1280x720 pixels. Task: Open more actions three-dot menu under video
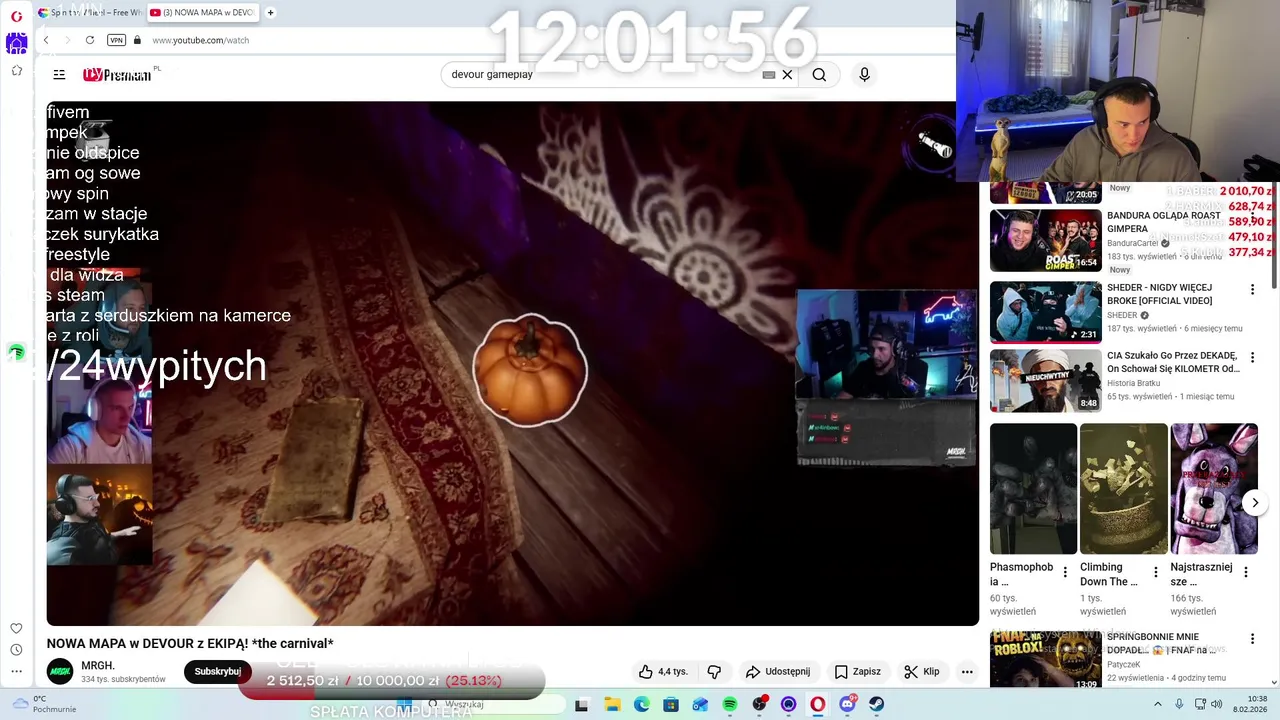pos(967,672)
